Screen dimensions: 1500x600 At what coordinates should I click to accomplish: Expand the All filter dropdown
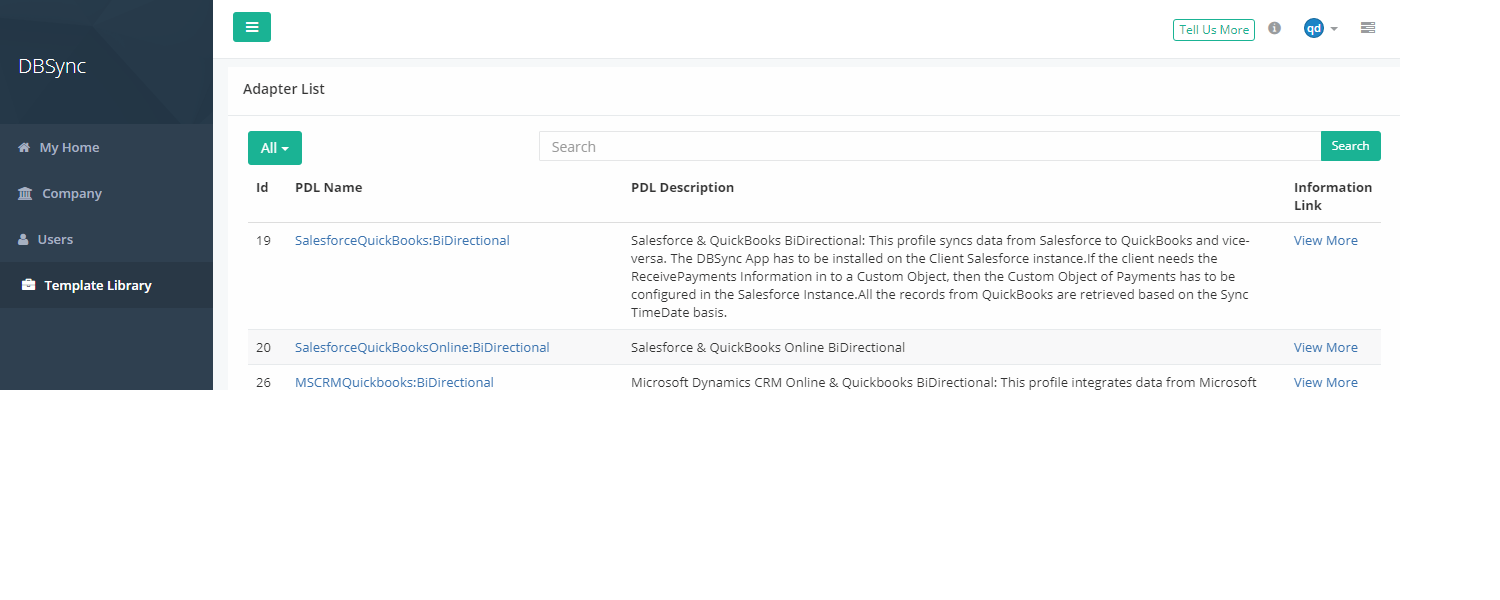[275, 148]
